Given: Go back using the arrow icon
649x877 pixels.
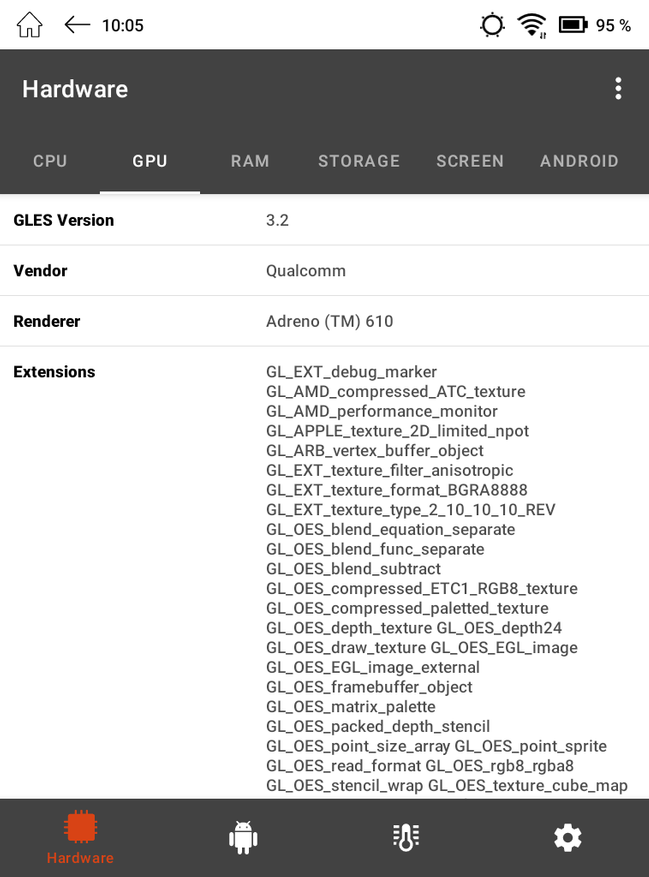Looking at the screenshot, I should pos(77,25).
